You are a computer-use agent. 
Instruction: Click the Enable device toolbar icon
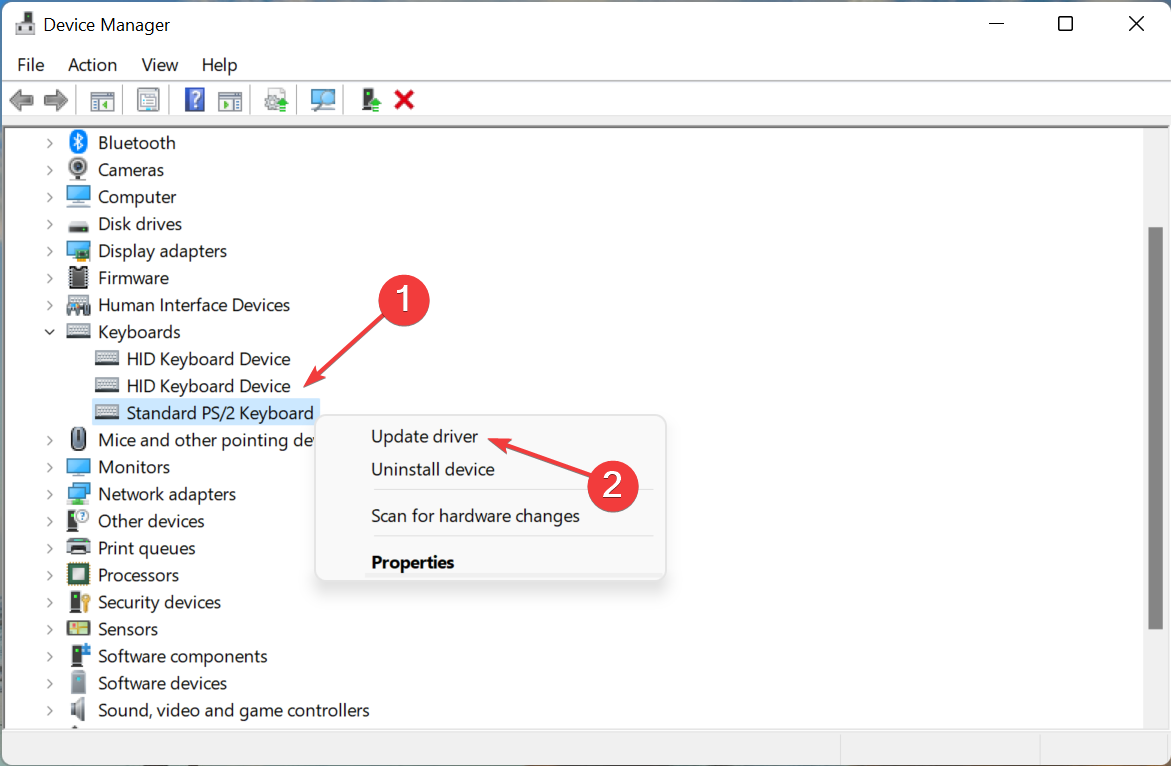click(x=370, y=100)
